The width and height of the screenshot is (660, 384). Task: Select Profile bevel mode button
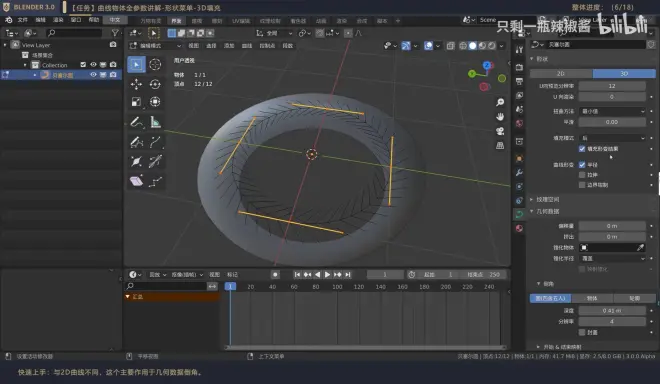tap(634, 298)
